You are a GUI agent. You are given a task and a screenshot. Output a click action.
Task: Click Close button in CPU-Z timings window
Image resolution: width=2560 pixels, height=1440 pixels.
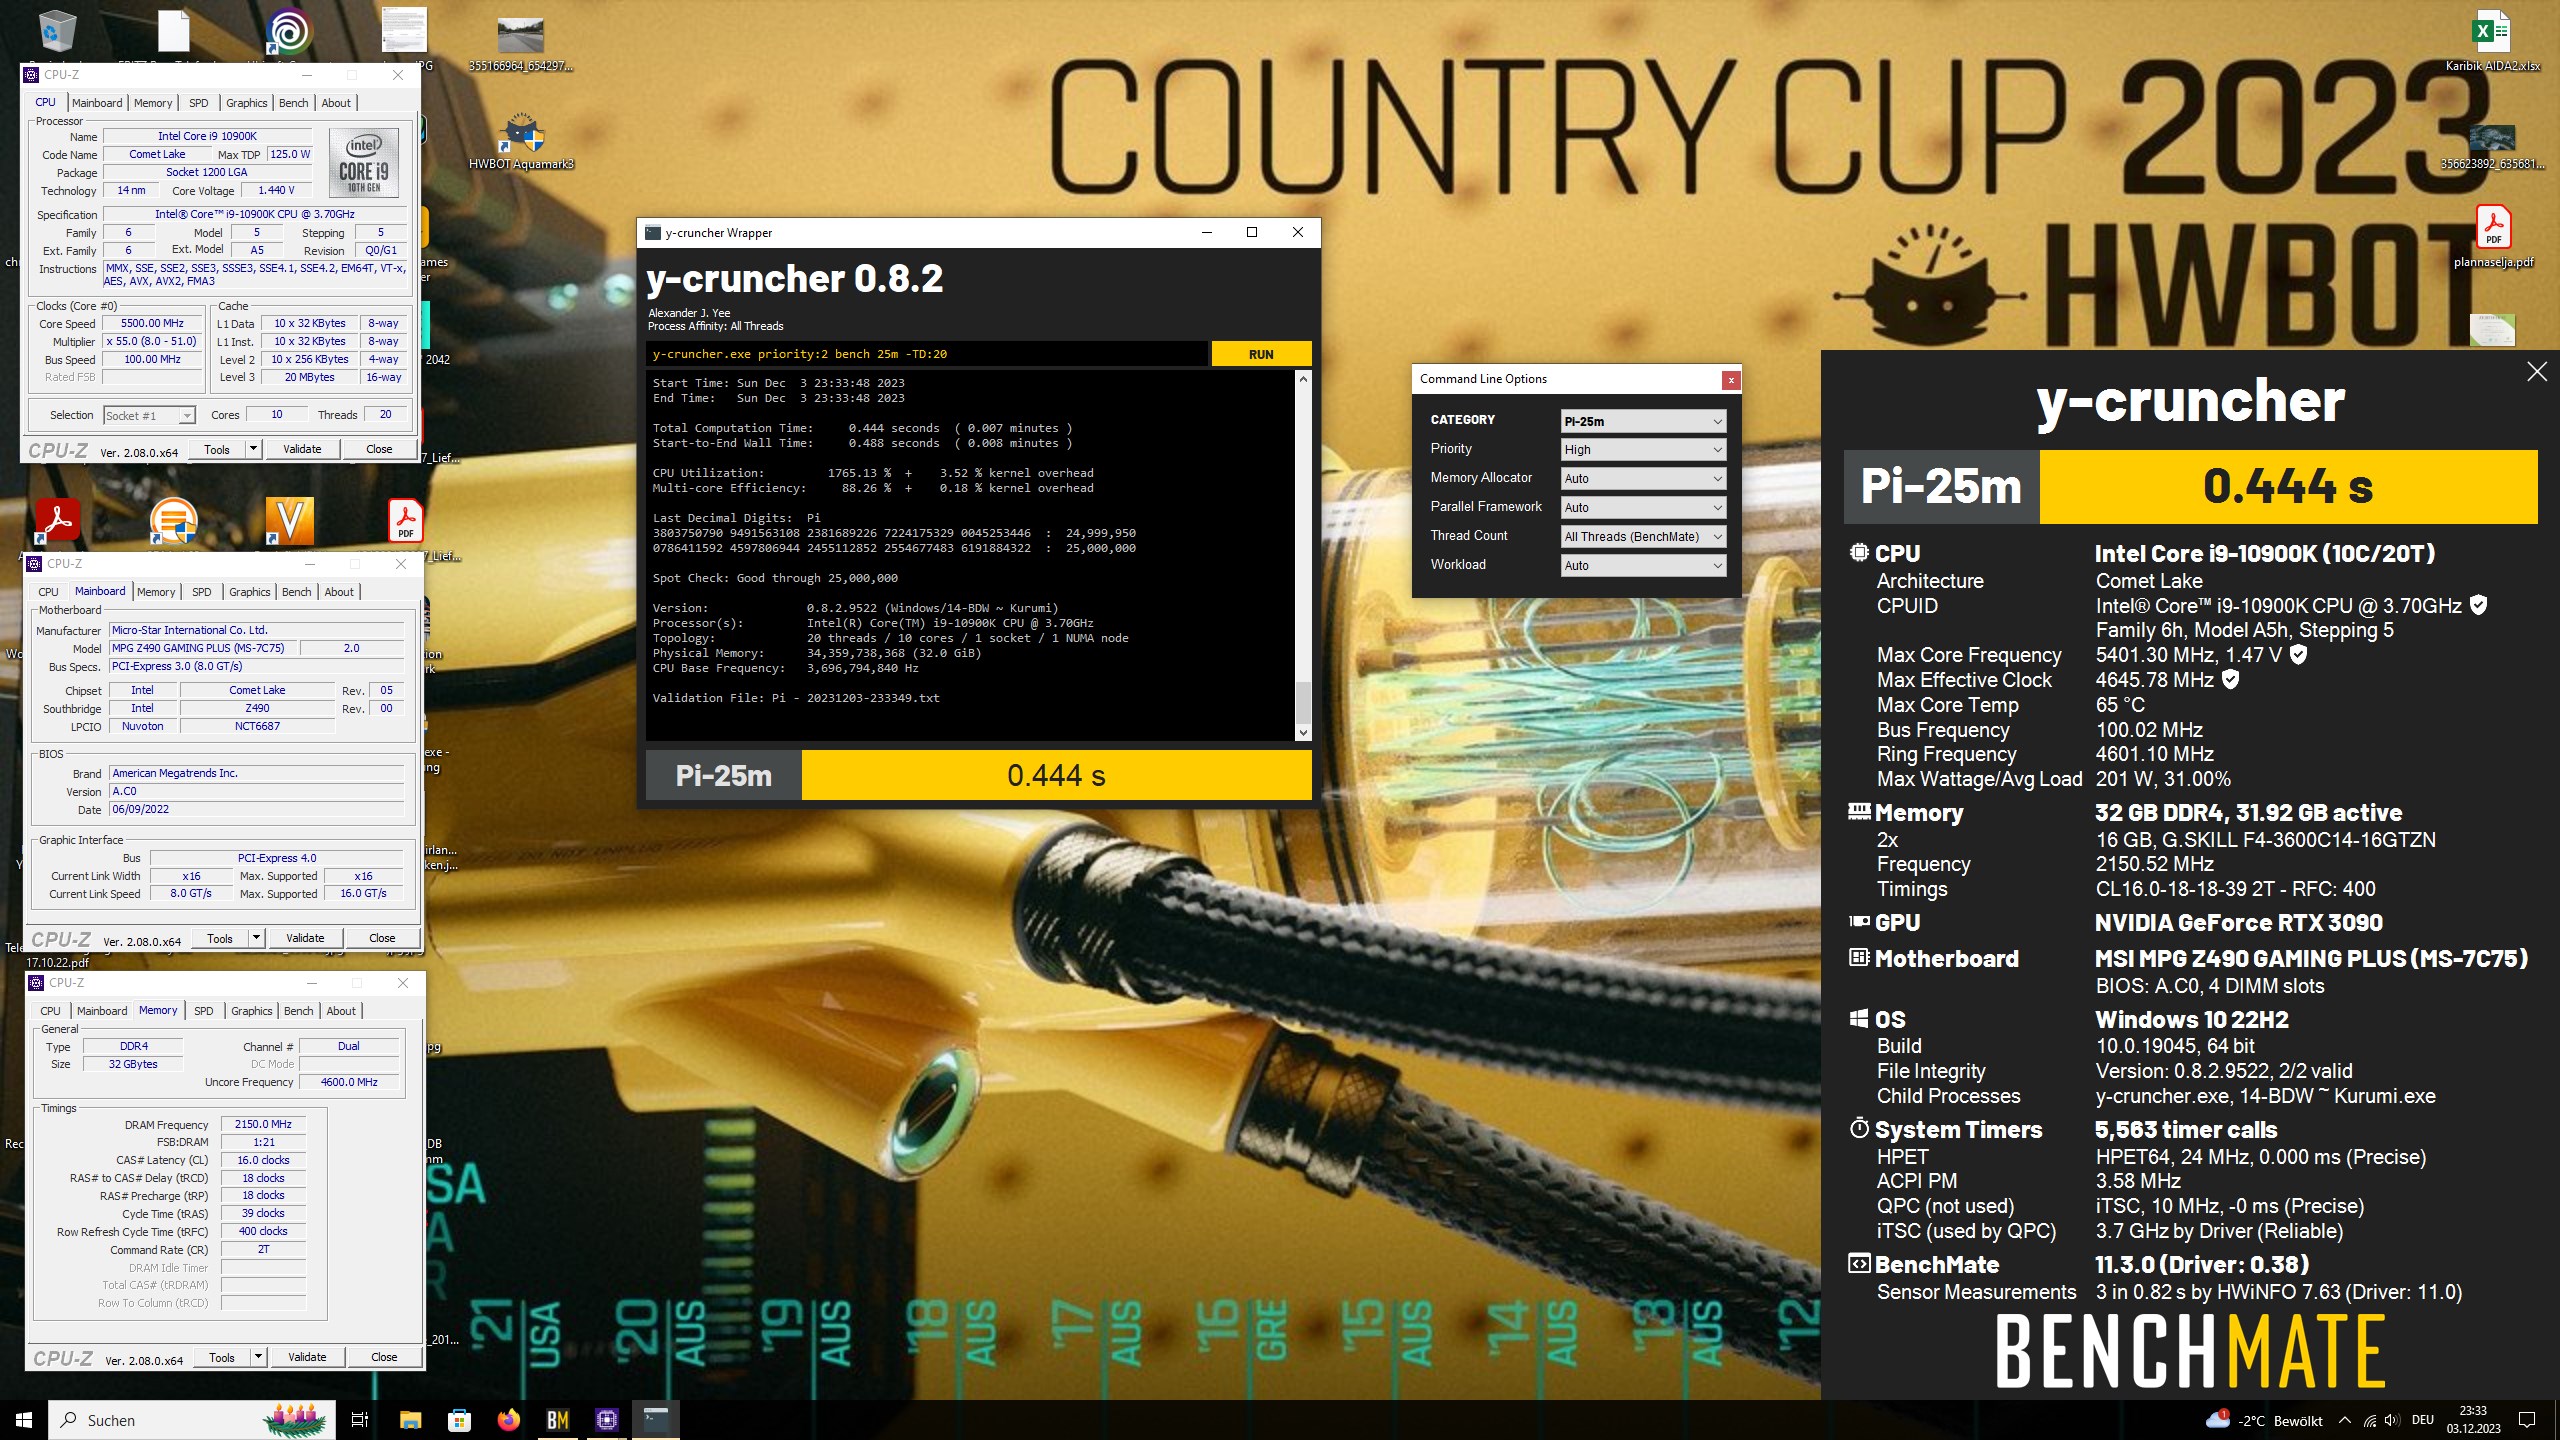pos(384,1357)
